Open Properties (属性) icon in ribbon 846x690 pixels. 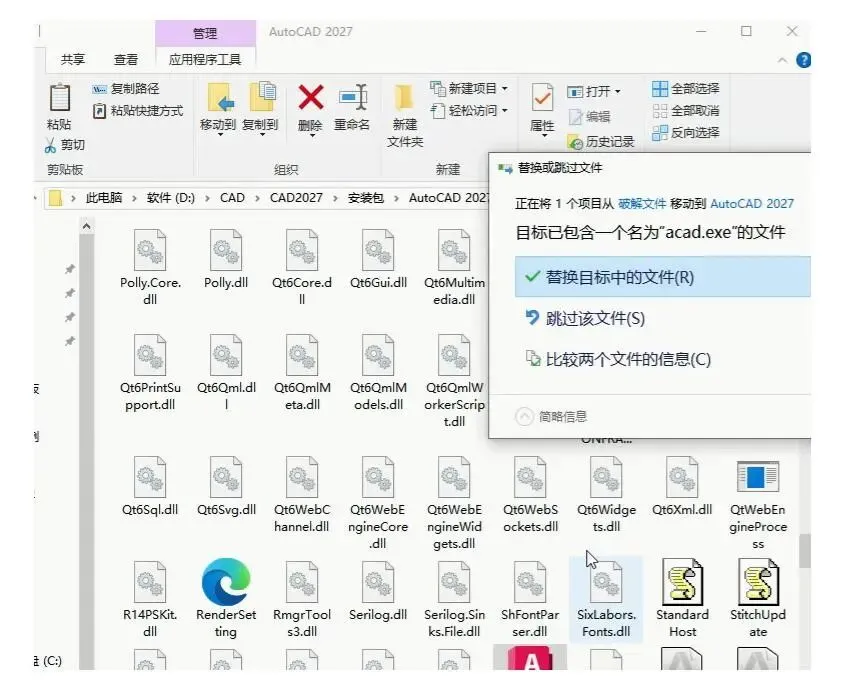tap(542, 99)
